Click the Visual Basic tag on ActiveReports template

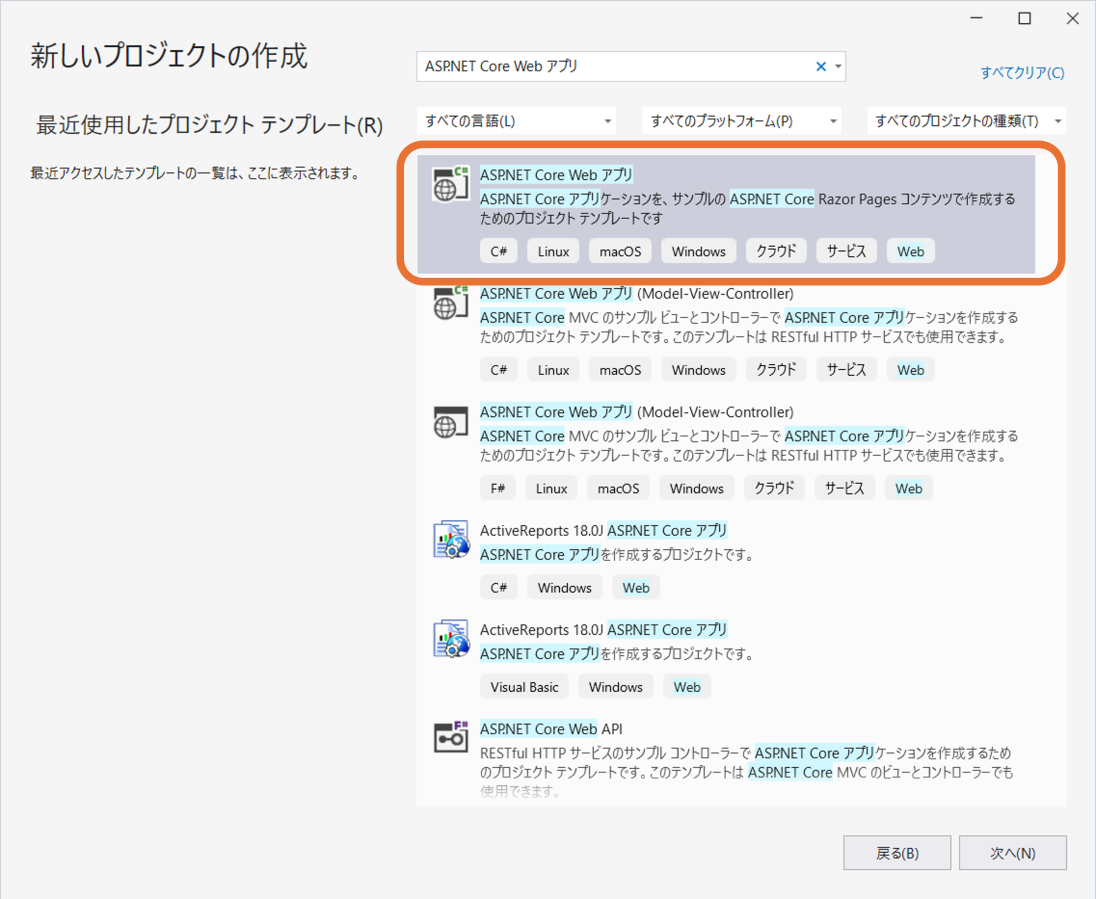(x=524, y=687)
